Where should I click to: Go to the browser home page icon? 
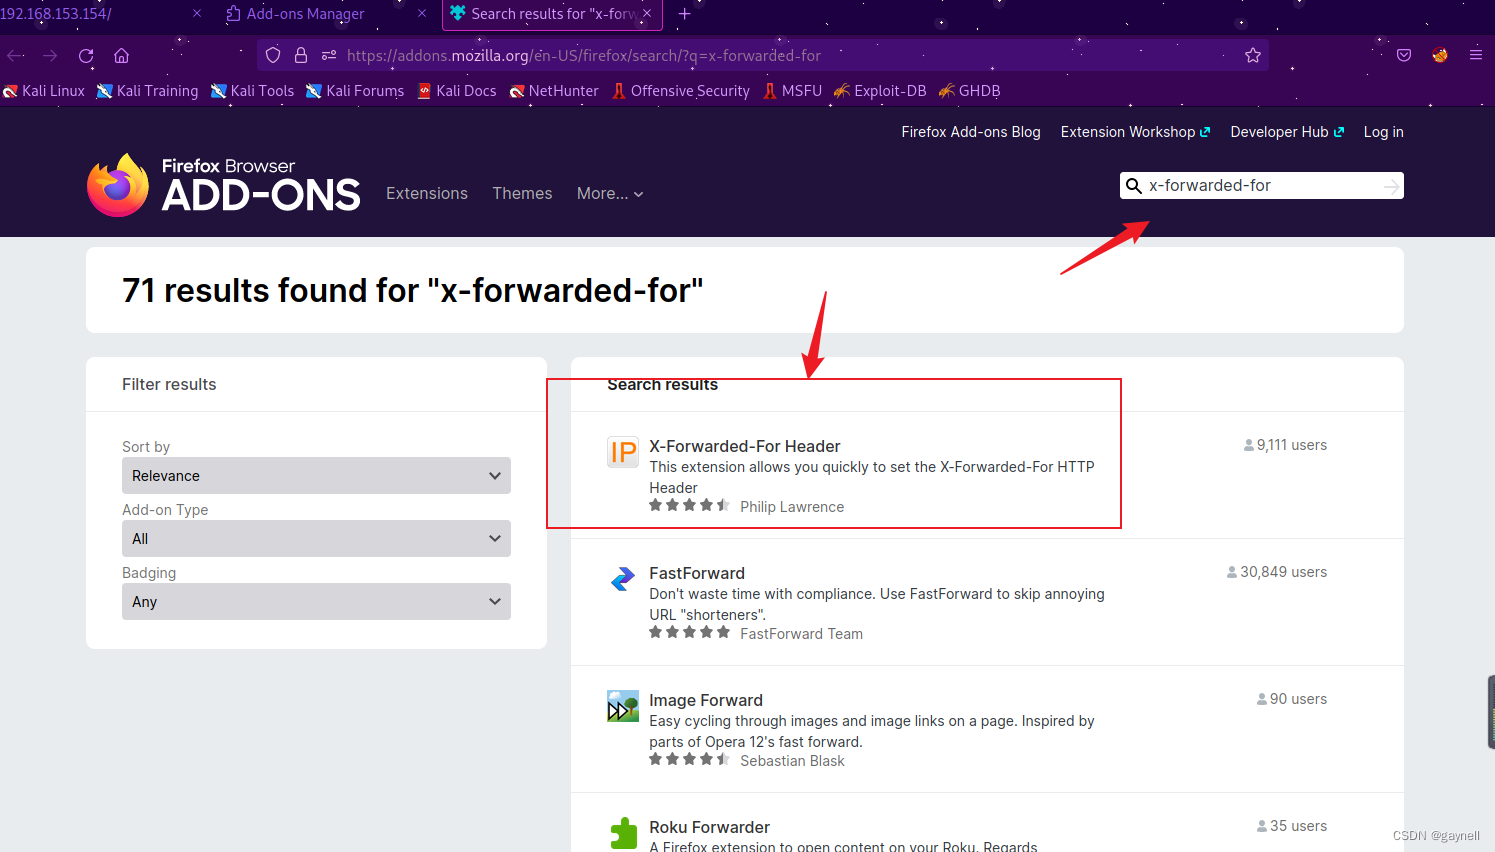pos(121,56)
